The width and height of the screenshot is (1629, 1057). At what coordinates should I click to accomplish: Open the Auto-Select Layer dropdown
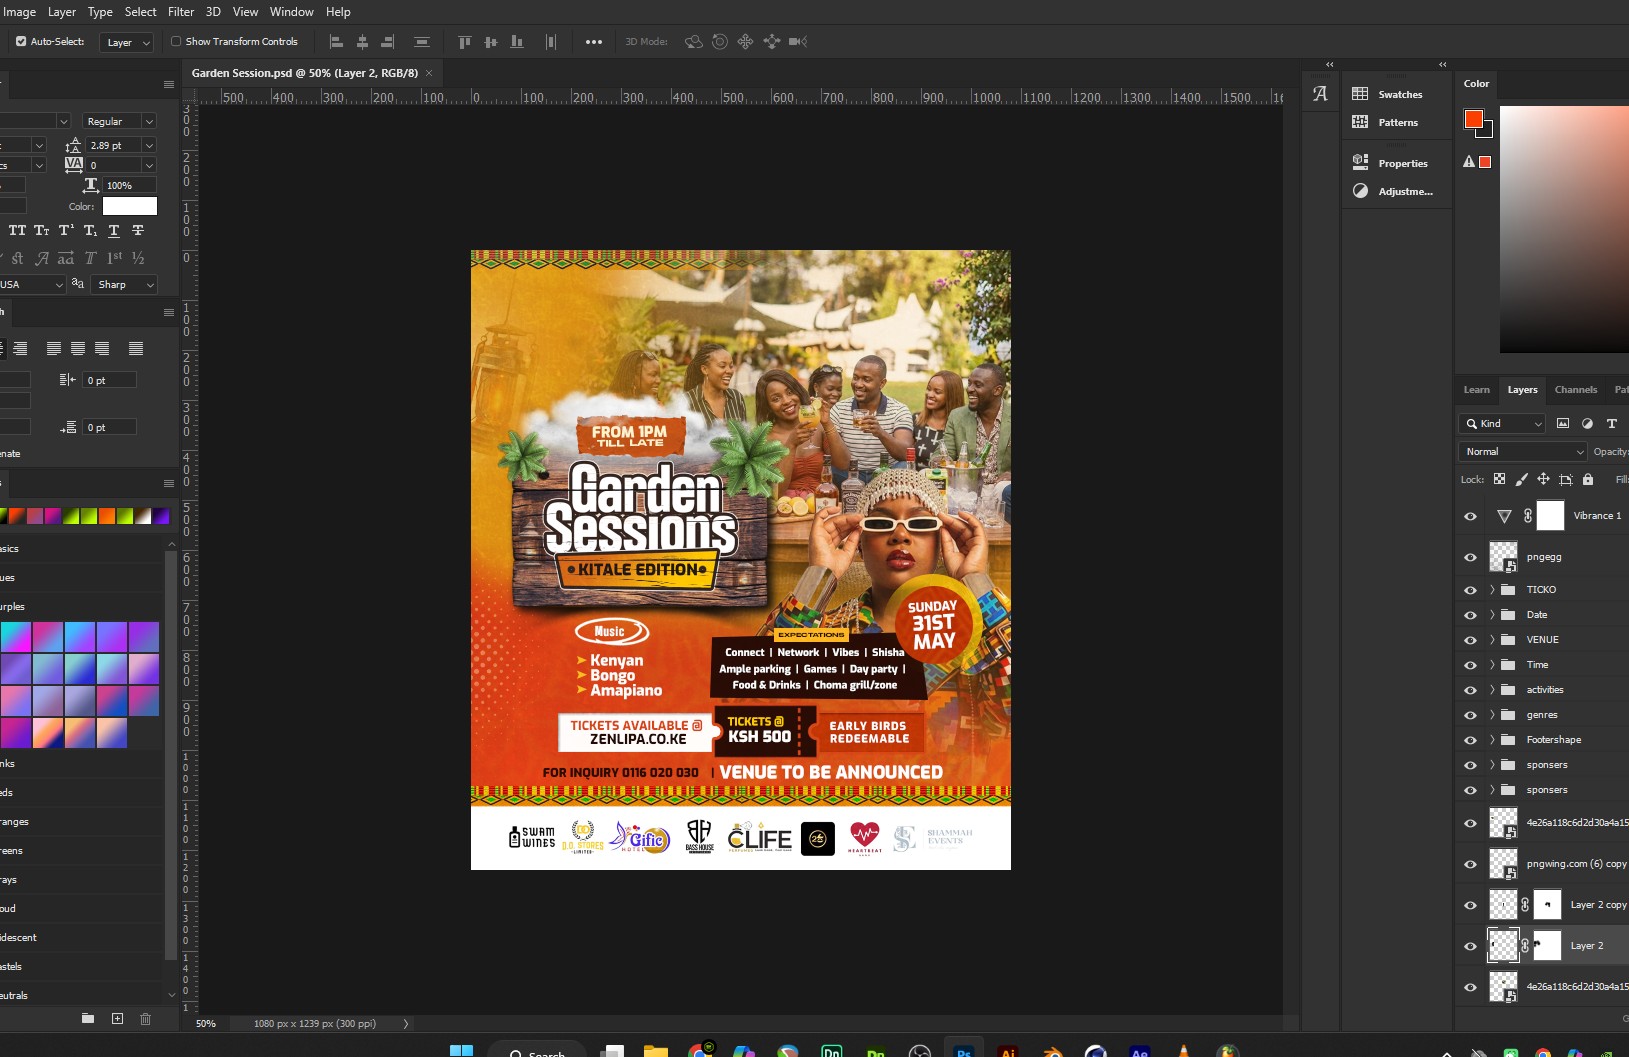pyautogui.click(x=126, y=42)
